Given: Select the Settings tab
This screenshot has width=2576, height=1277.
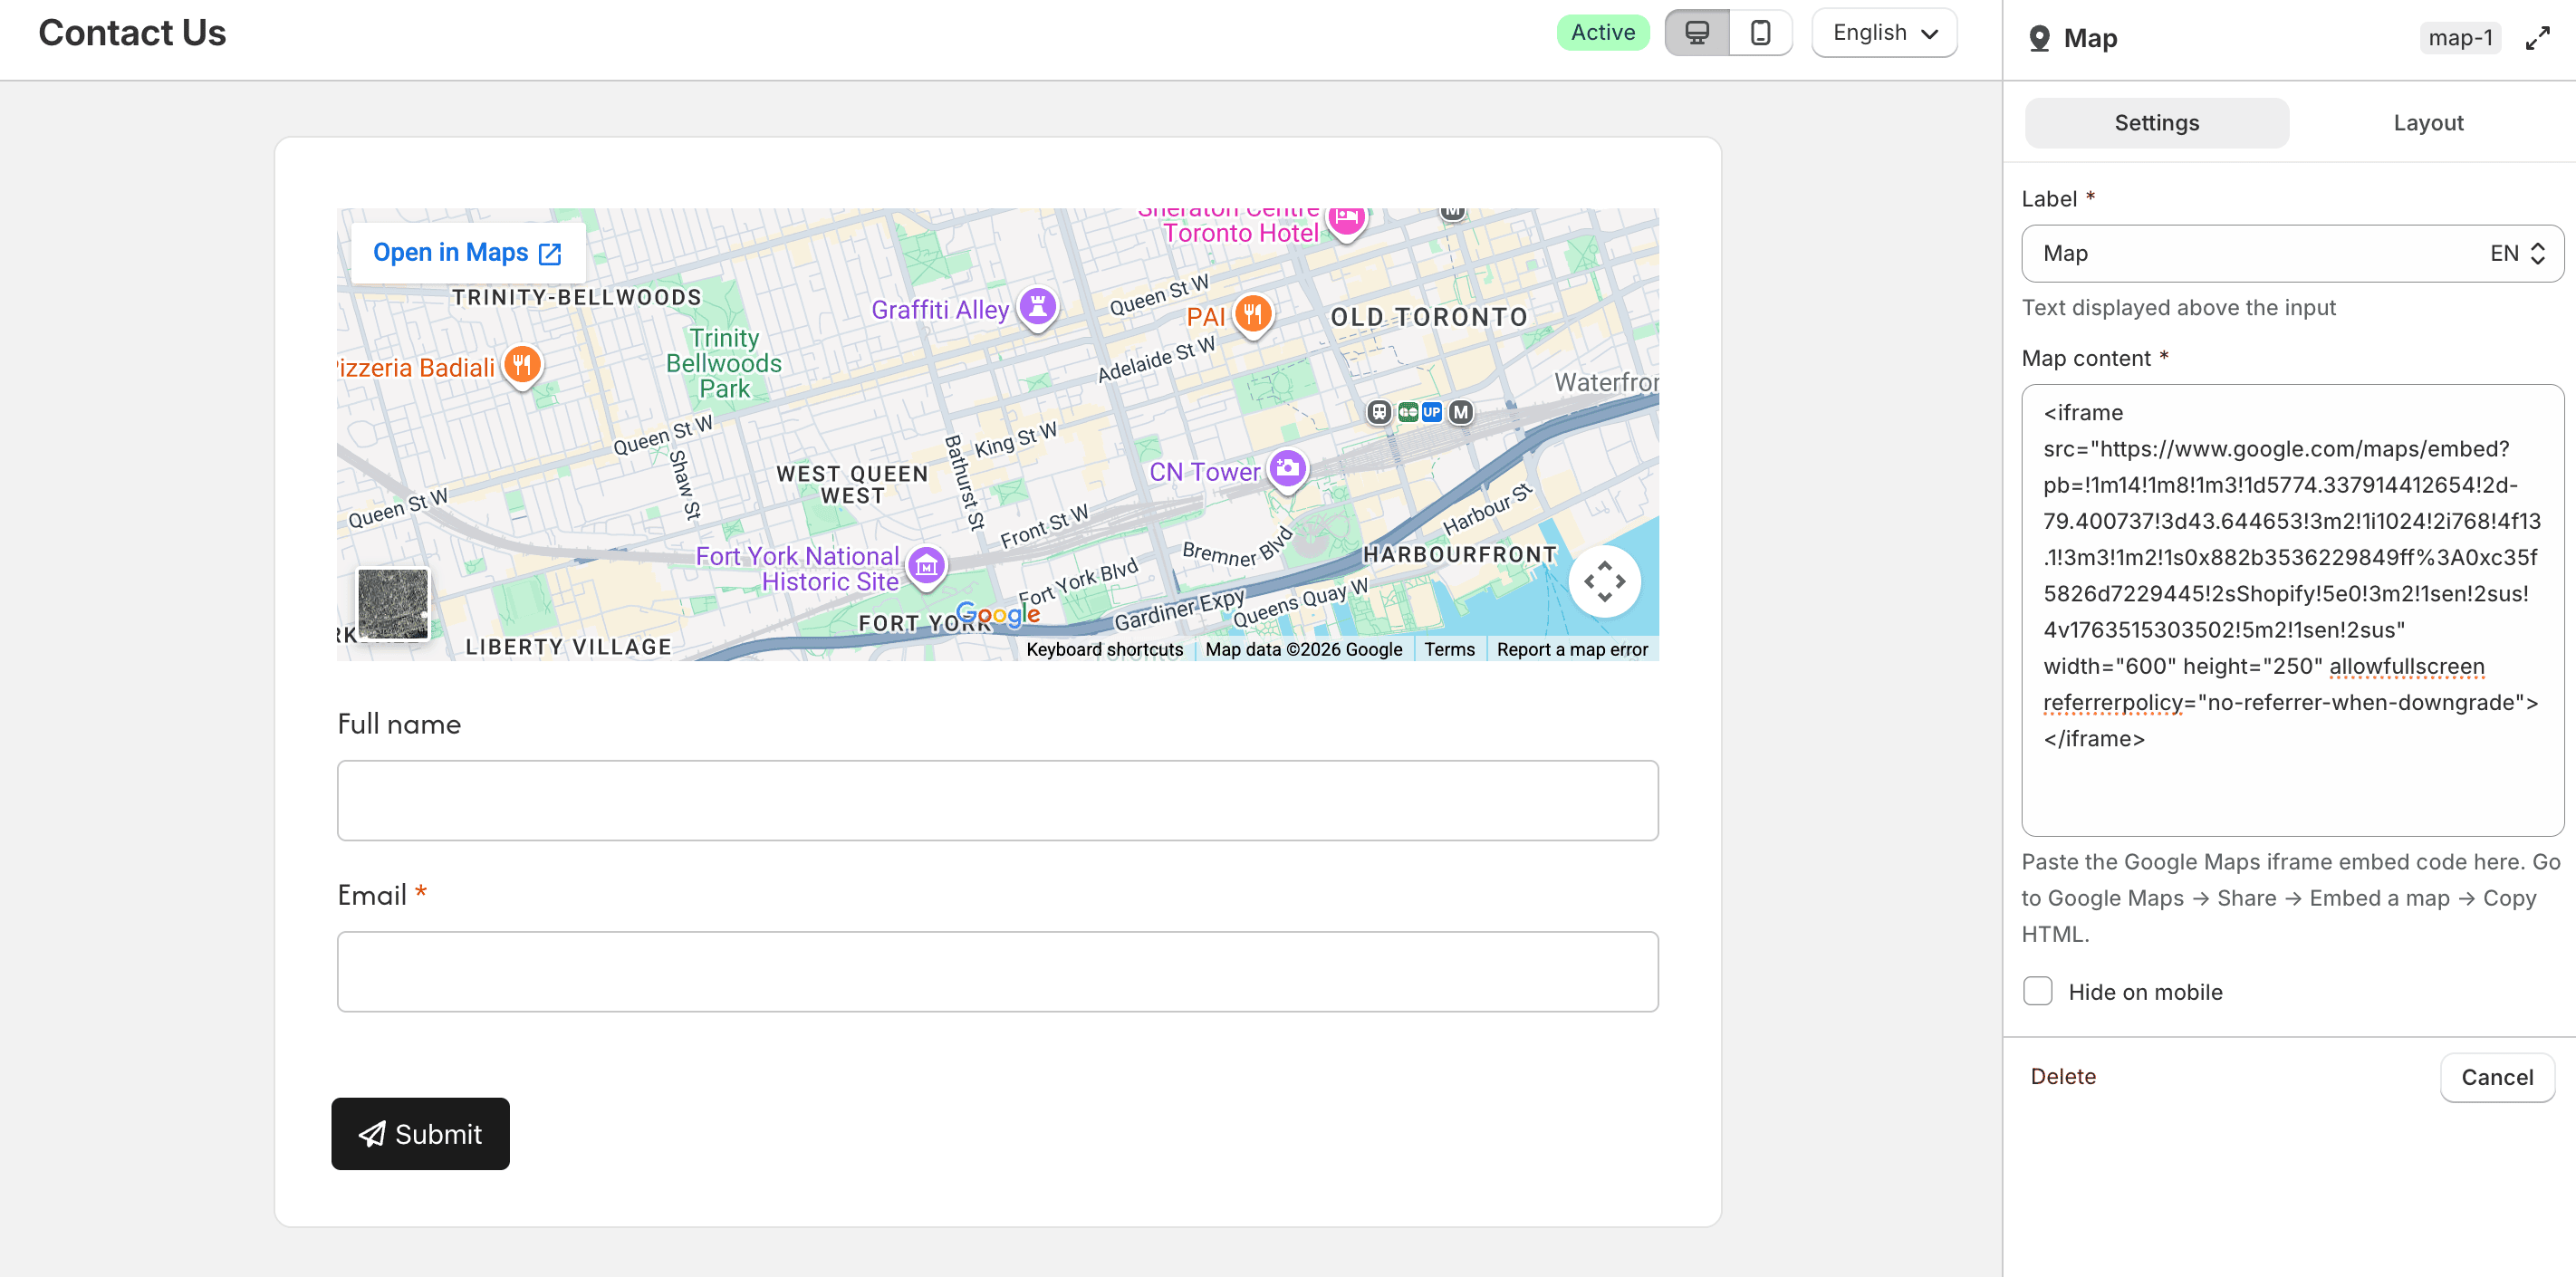Looking at the screenshot, I should pos(2156,123).
